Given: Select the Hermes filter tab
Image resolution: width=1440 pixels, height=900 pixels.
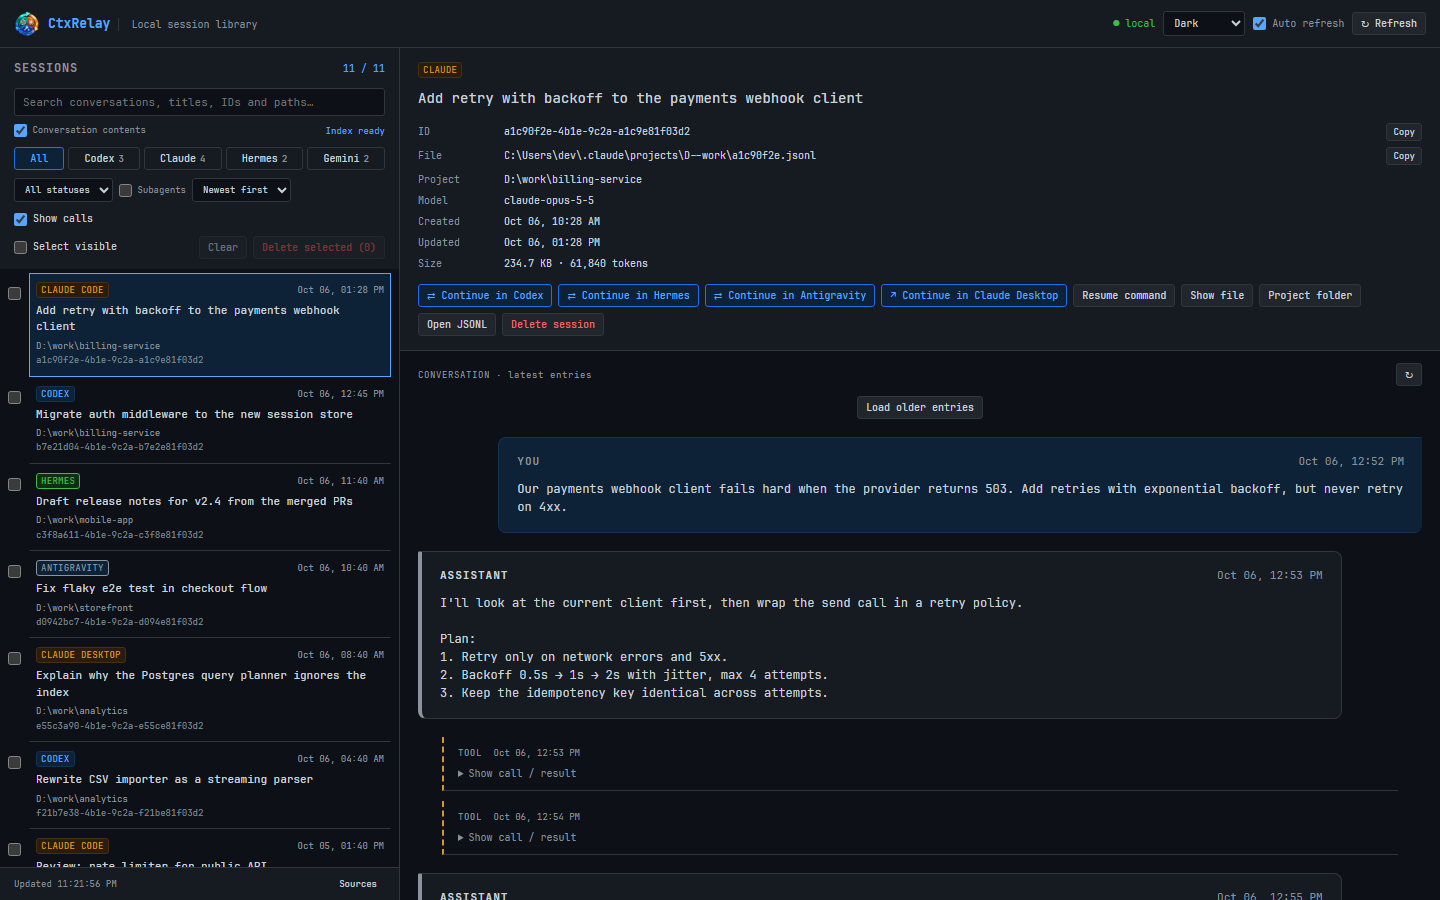Looking at the screenshot, I should click(x=264, y=158).
